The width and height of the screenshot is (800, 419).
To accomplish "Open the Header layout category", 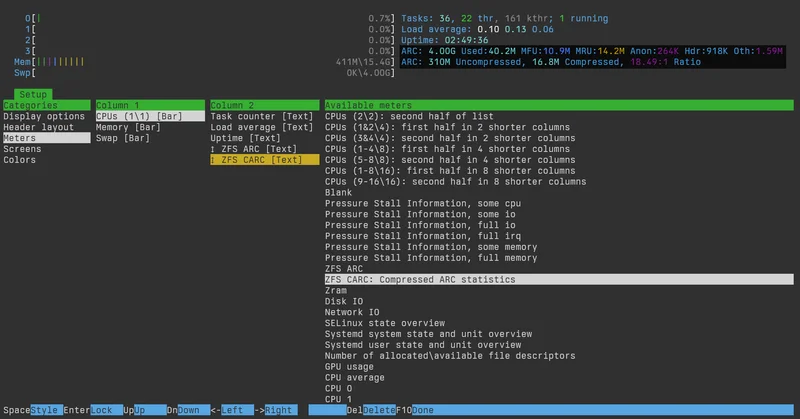I will 38,127.
